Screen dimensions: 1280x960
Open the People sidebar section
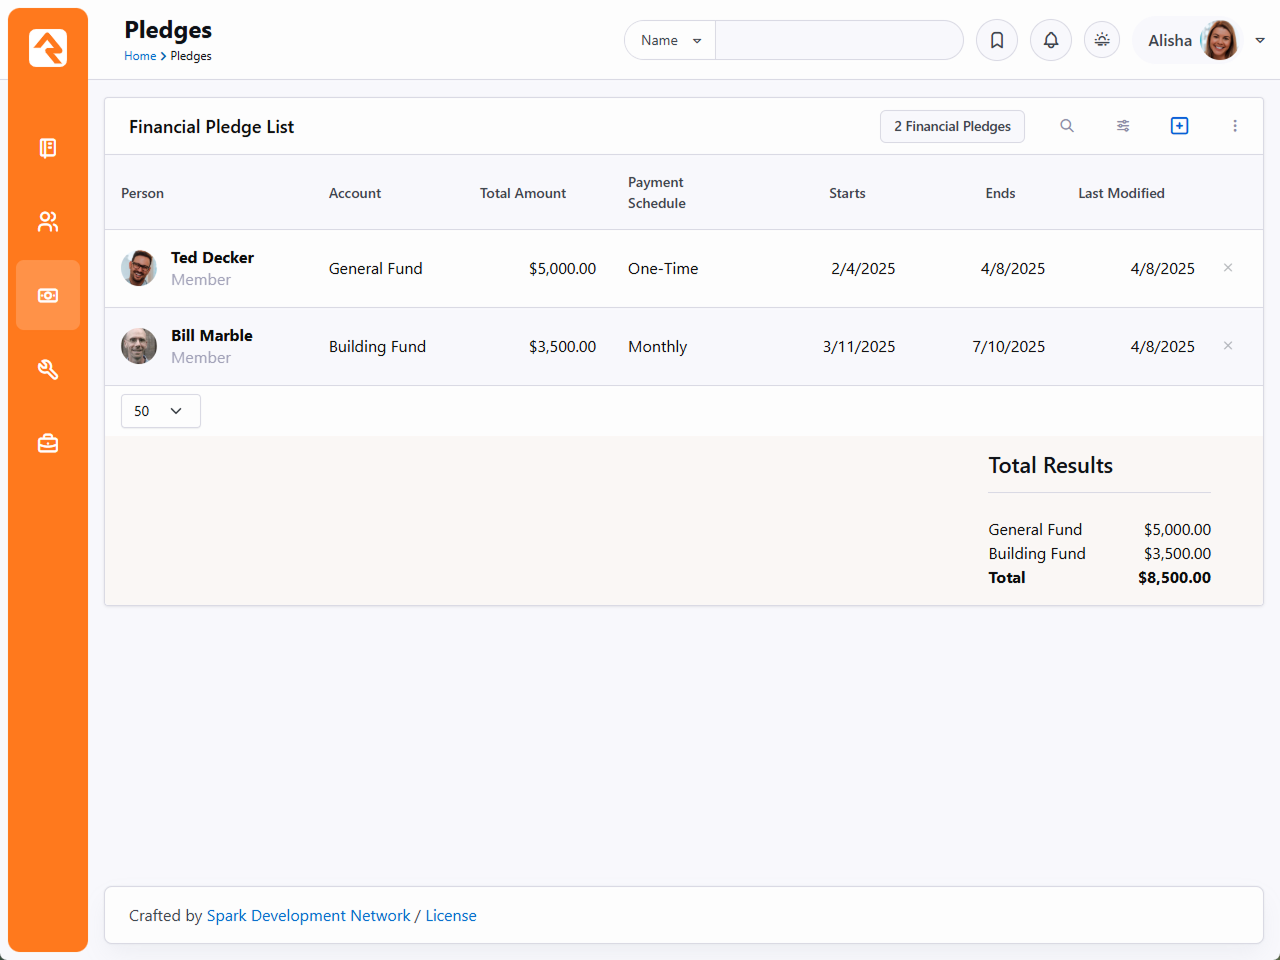tap(48, 222)
